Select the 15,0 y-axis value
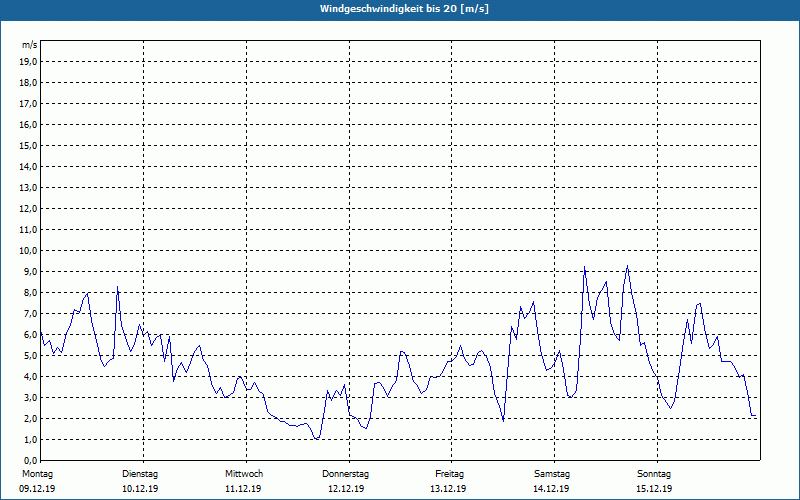The width and height of the screenshot is (800, 500). (28, 145)
